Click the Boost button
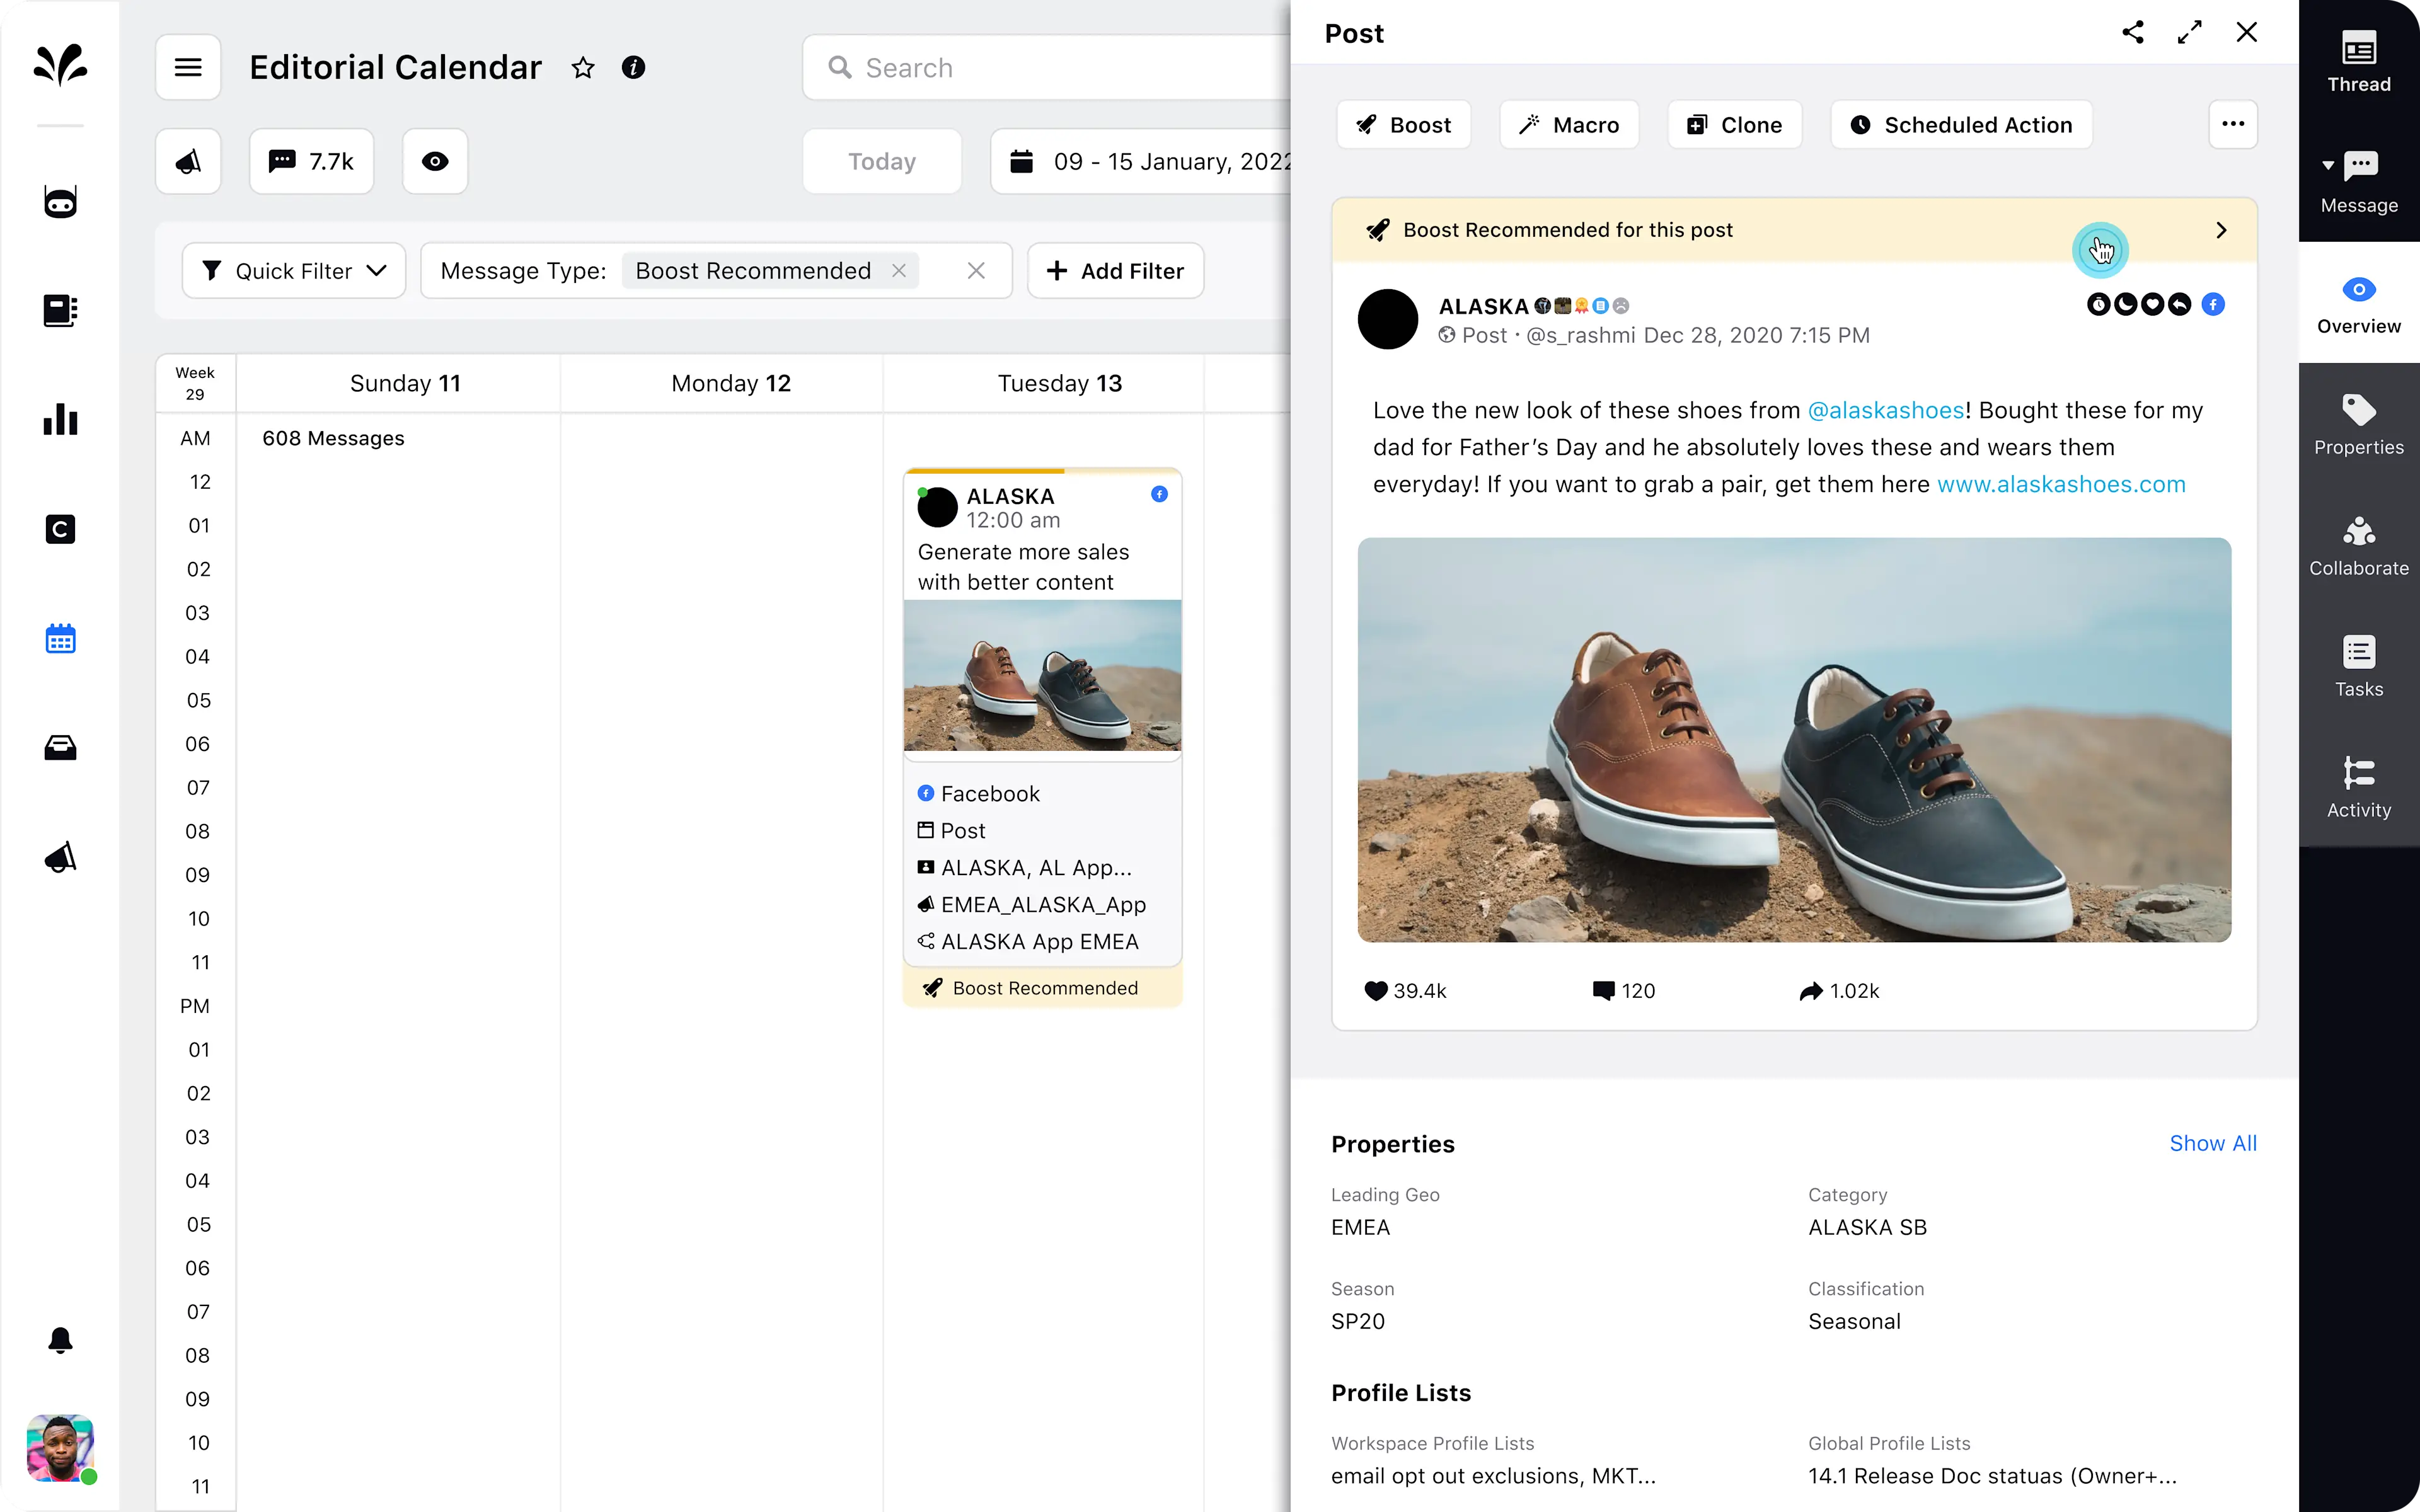This screenshot has width=2420, height=1512. click(x=1403, y=125)
